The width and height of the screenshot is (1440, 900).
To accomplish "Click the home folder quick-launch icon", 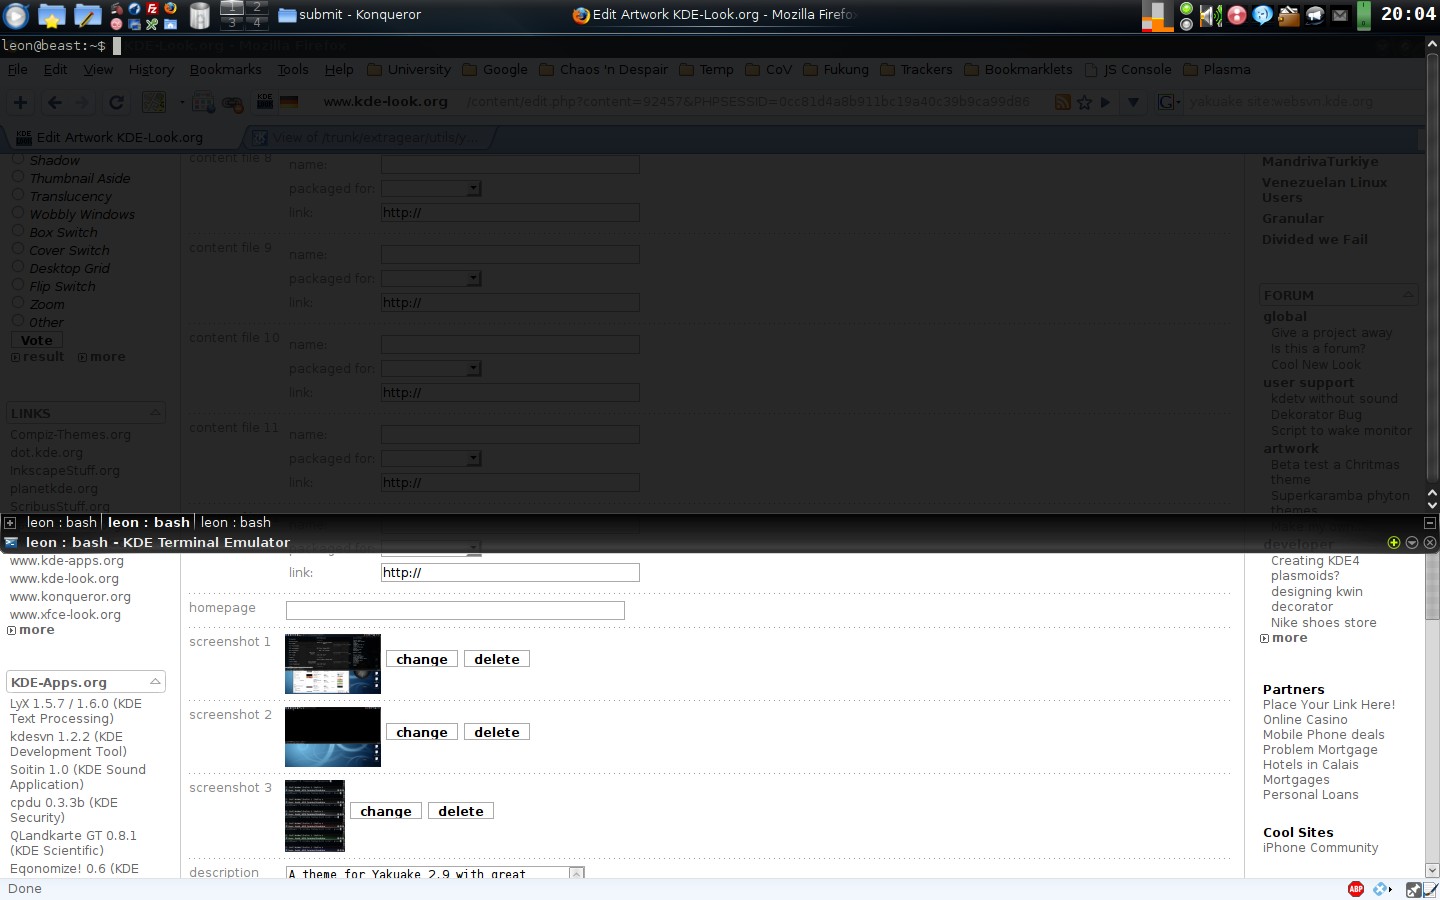I will point(170,24).
